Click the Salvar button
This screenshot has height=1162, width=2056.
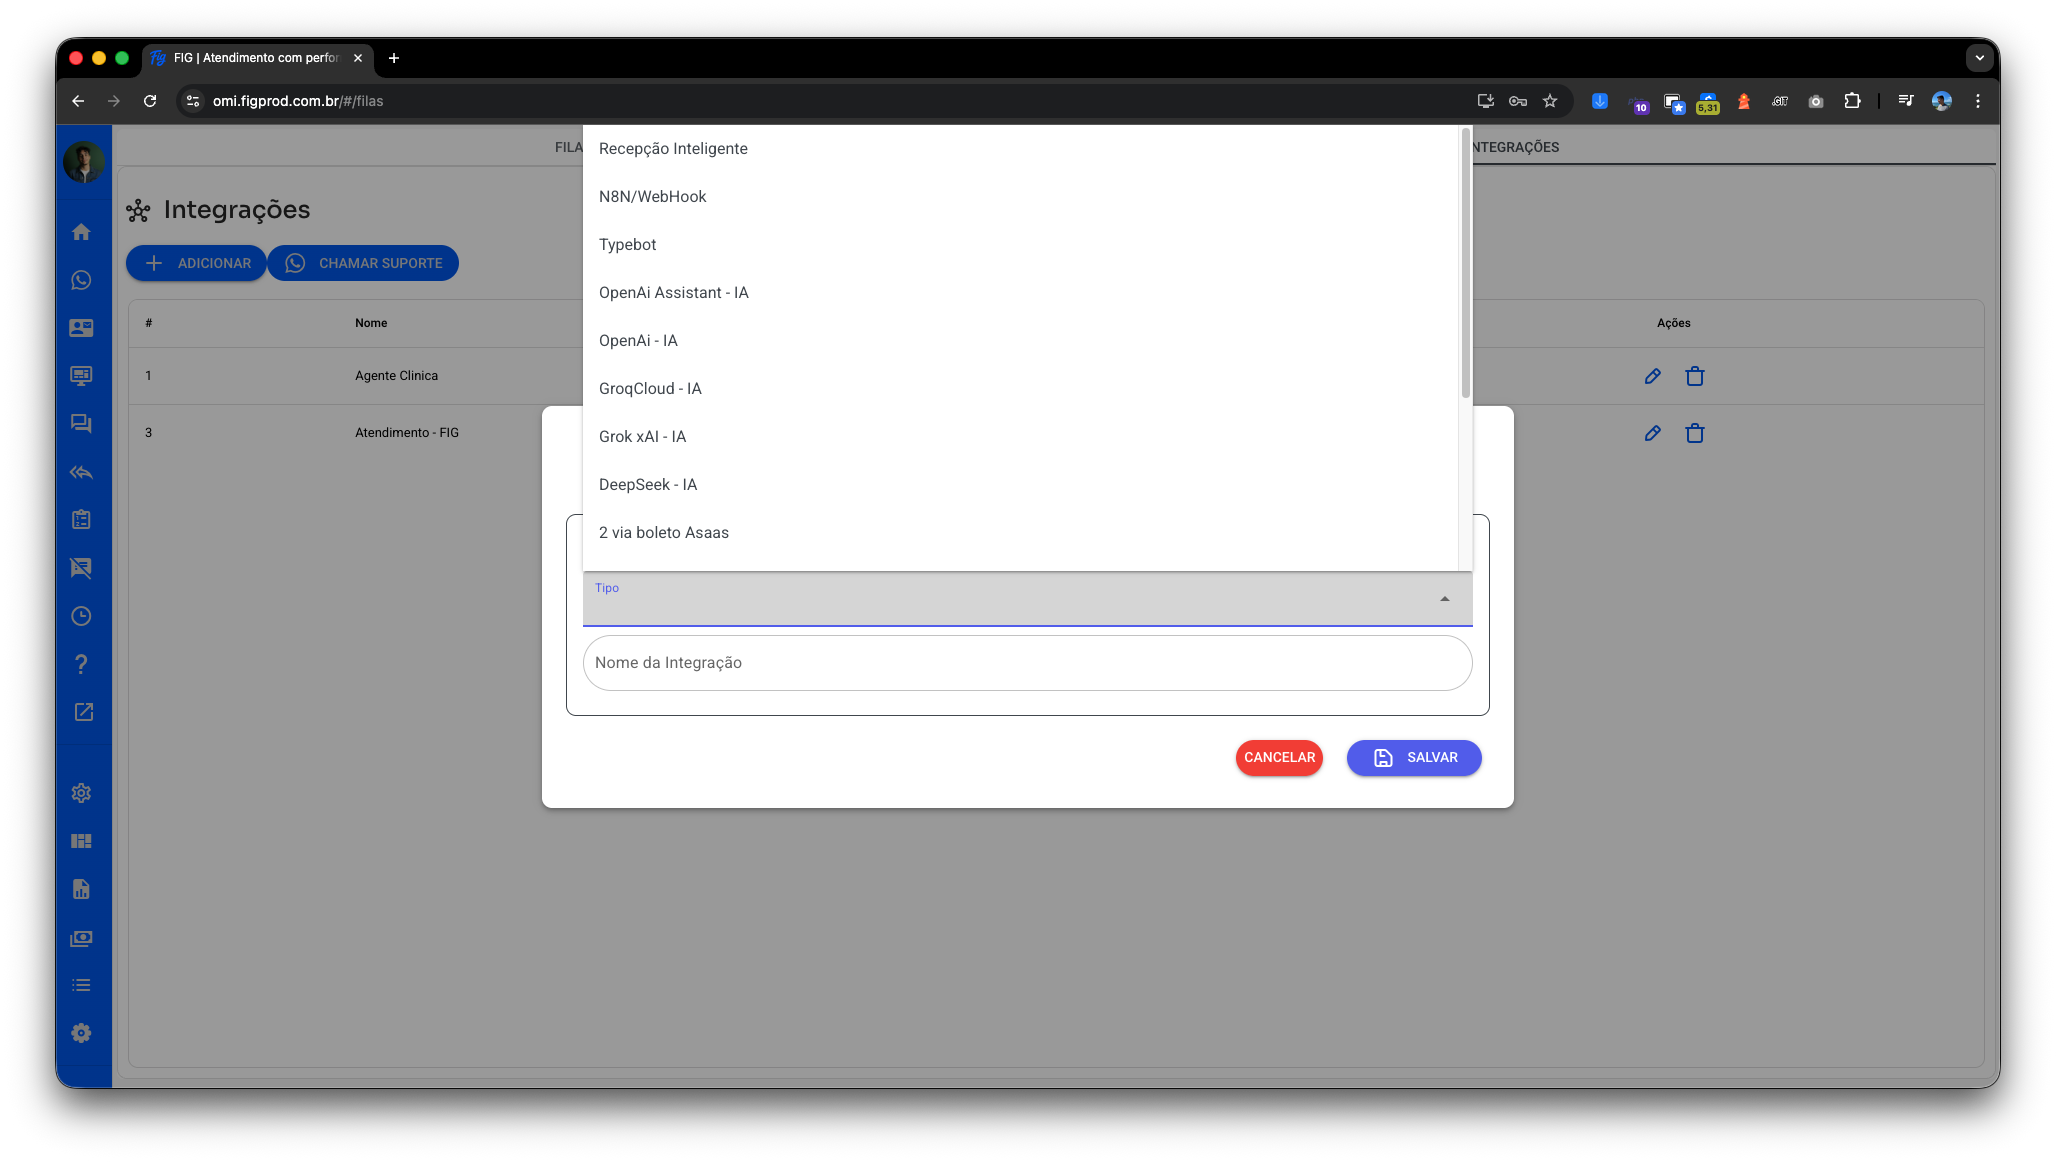coord(1414,758)
